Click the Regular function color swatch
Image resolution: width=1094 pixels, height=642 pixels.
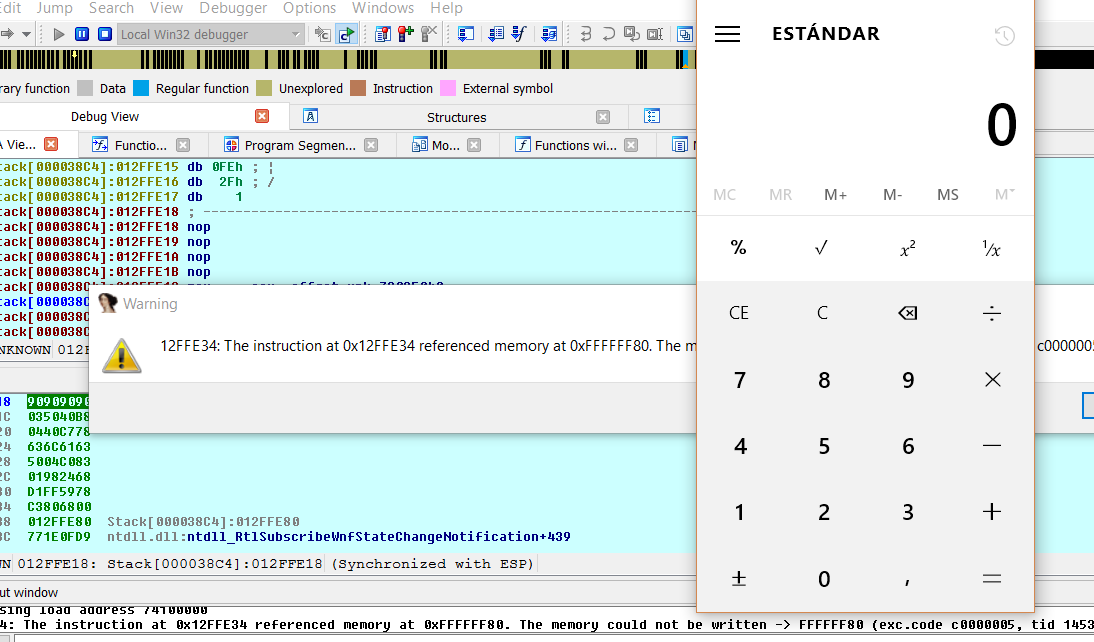click(x=141, y=88)
